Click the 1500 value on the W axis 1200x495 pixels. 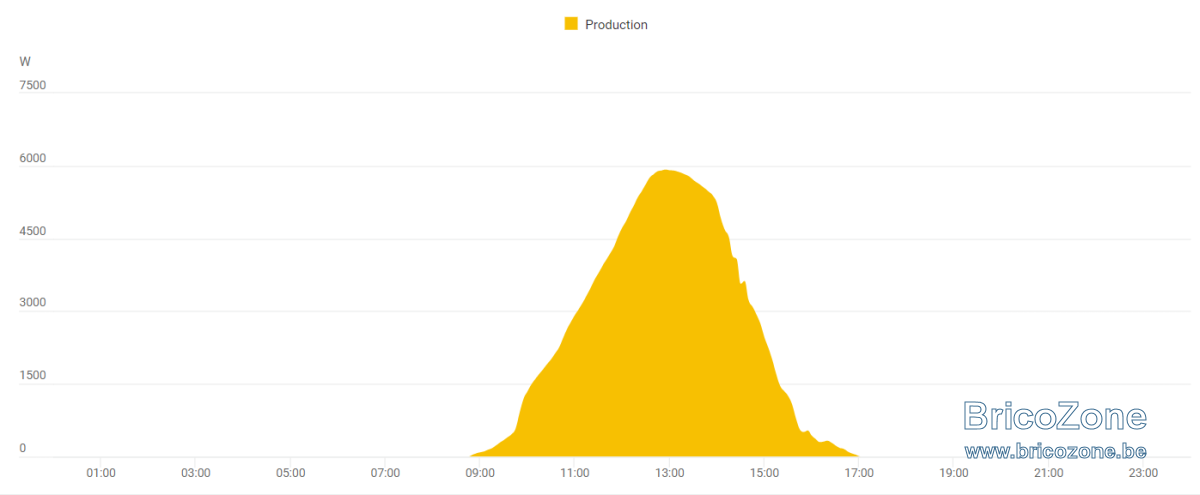tap(33, 376)
